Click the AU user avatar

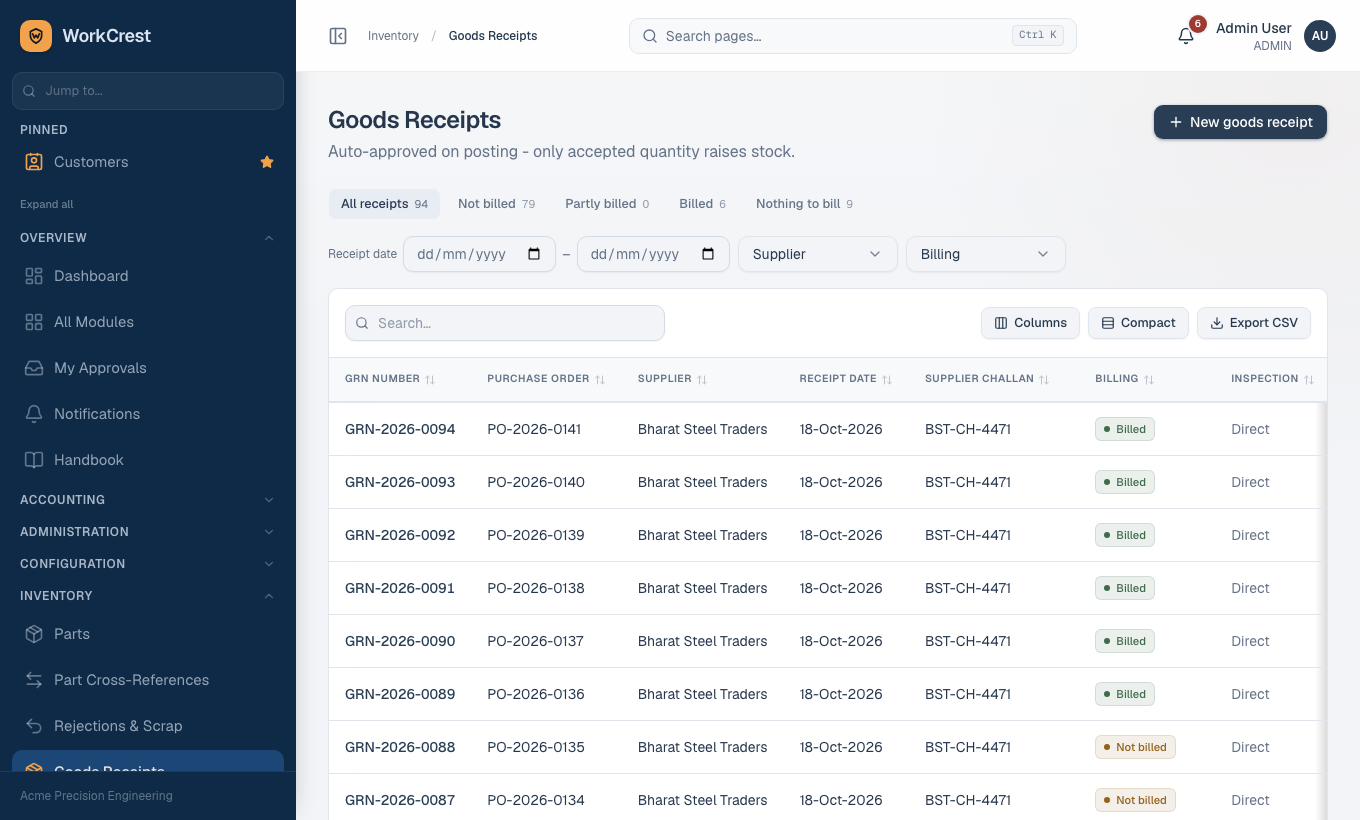(x=1320, y=36)
